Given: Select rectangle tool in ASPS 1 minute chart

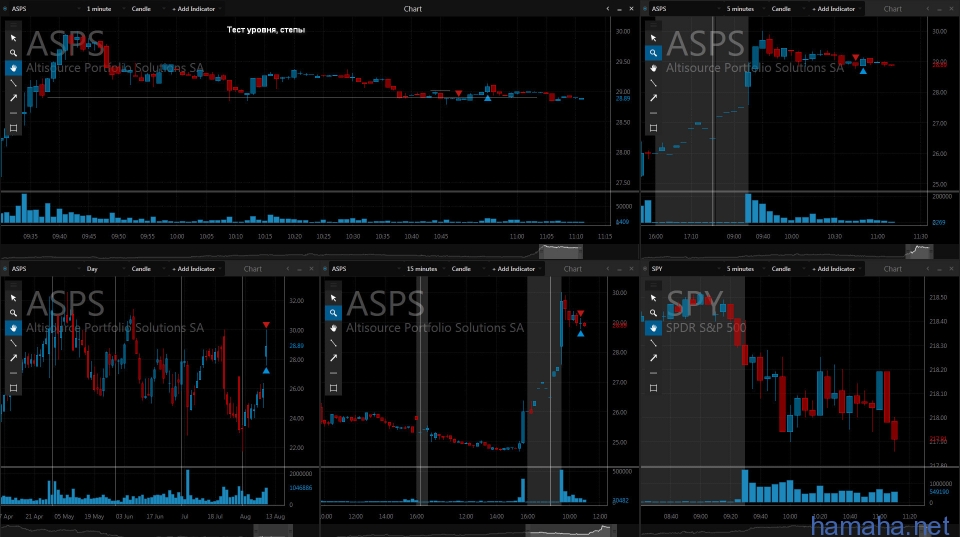Looking at the screenshot, I should [x=13, y=128].
